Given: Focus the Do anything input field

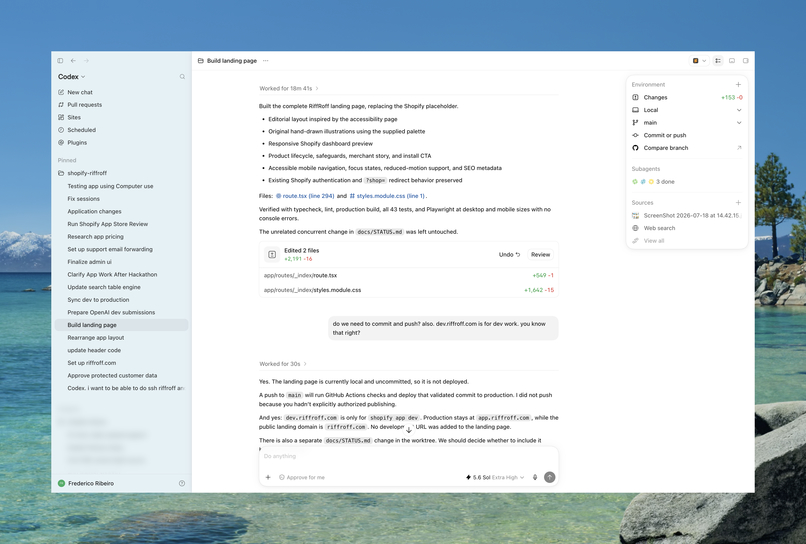Looking at the screenshot, I should click(x=409, y=456).
